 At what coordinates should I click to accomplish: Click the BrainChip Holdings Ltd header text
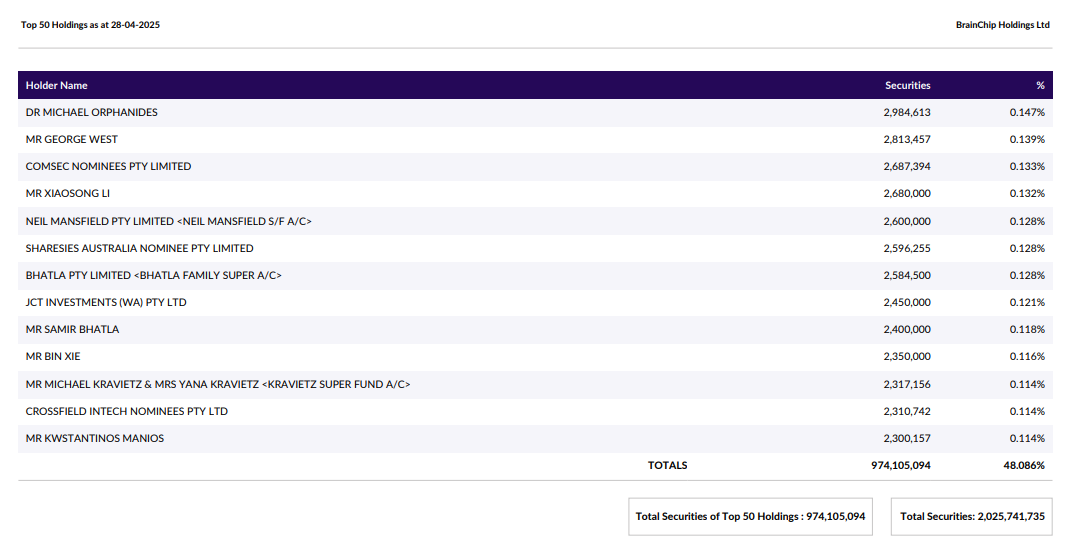[1002, 25]
